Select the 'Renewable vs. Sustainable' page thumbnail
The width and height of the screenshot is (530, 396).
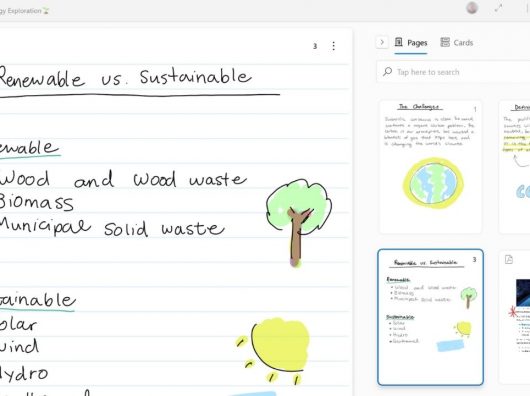[430, 317]
